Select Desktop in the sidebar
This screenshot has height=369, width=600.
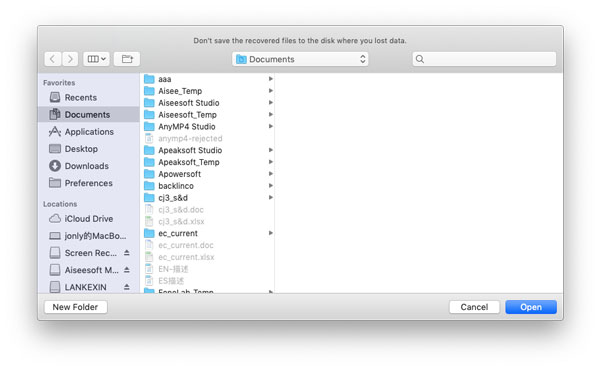click(89, 149)
